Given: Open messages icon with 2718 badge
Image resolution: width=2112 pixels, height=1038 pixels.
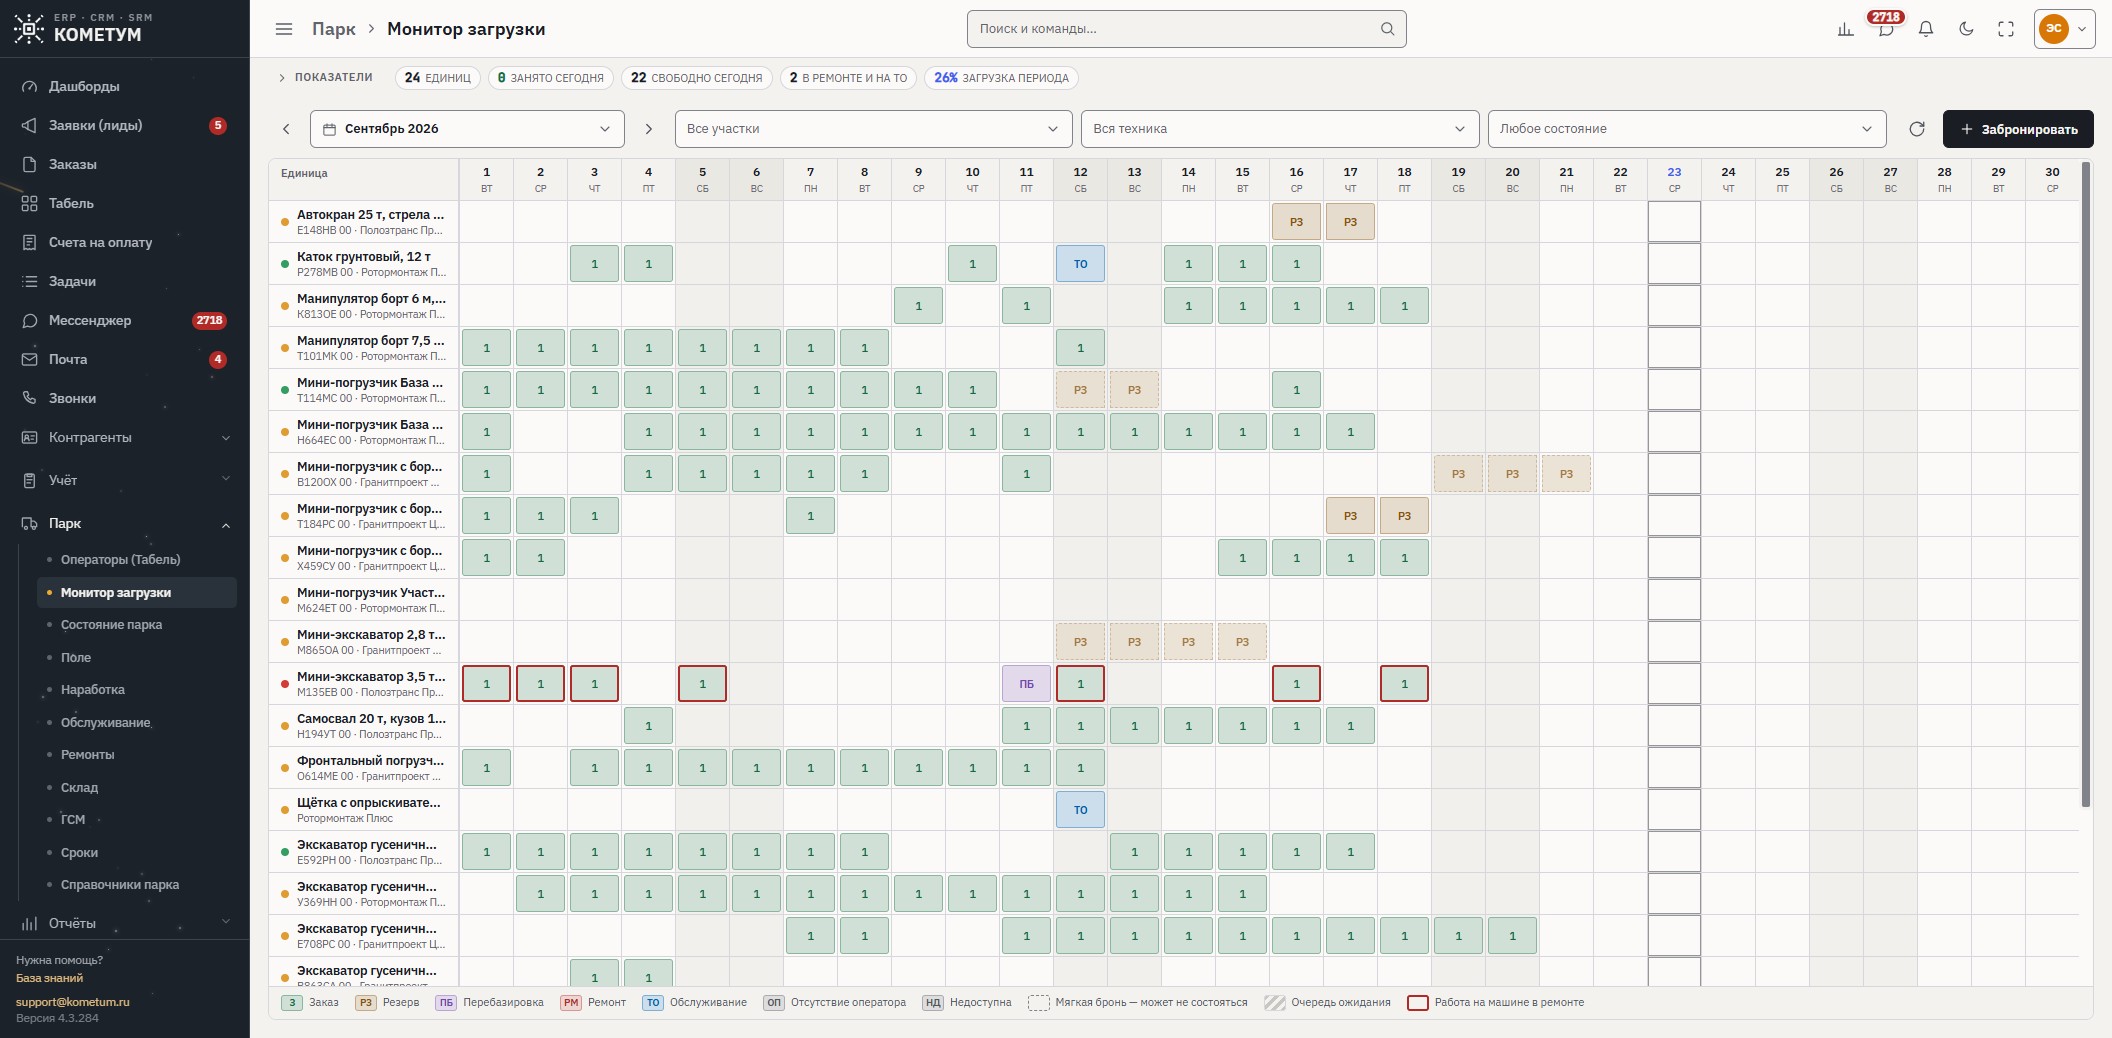Looking at the screenshot, I should tap(1886, 29).
